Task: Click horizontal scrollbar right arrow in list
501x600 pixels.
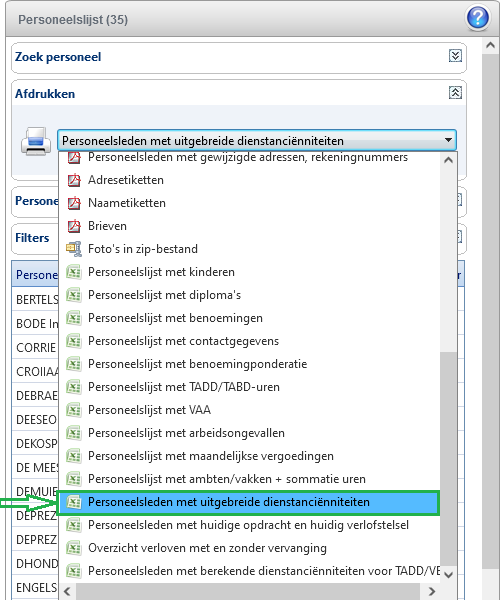Action: pos(431,591)
